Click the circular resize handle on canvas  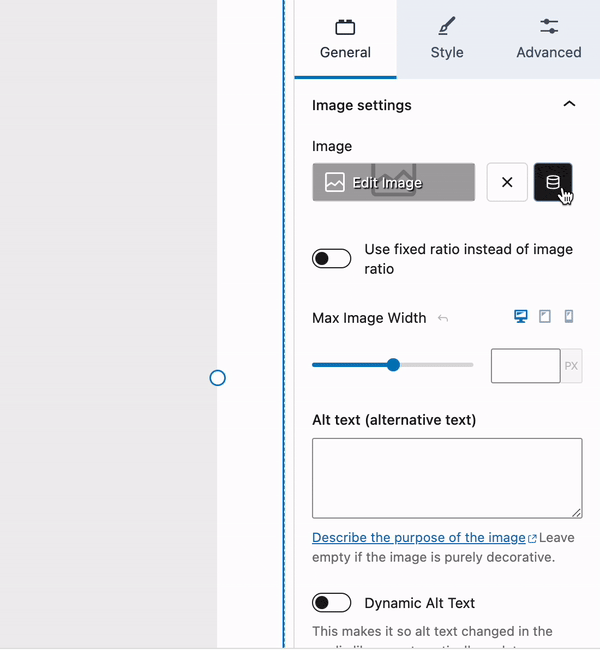218,378
